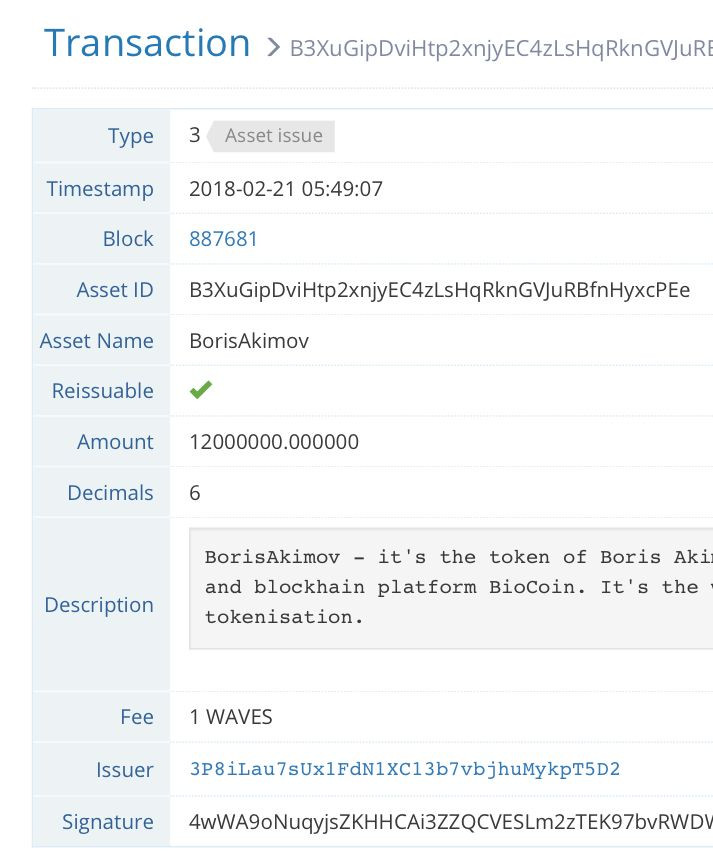Screen dimensions: 713x855
Task: Click the Signature row label
Action: pos(107,822)
